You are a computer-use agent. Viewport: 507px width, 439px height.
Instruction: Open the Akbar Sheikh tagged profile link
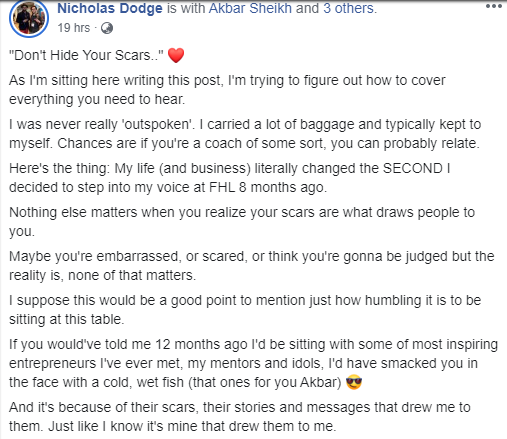tap(250, 8)
